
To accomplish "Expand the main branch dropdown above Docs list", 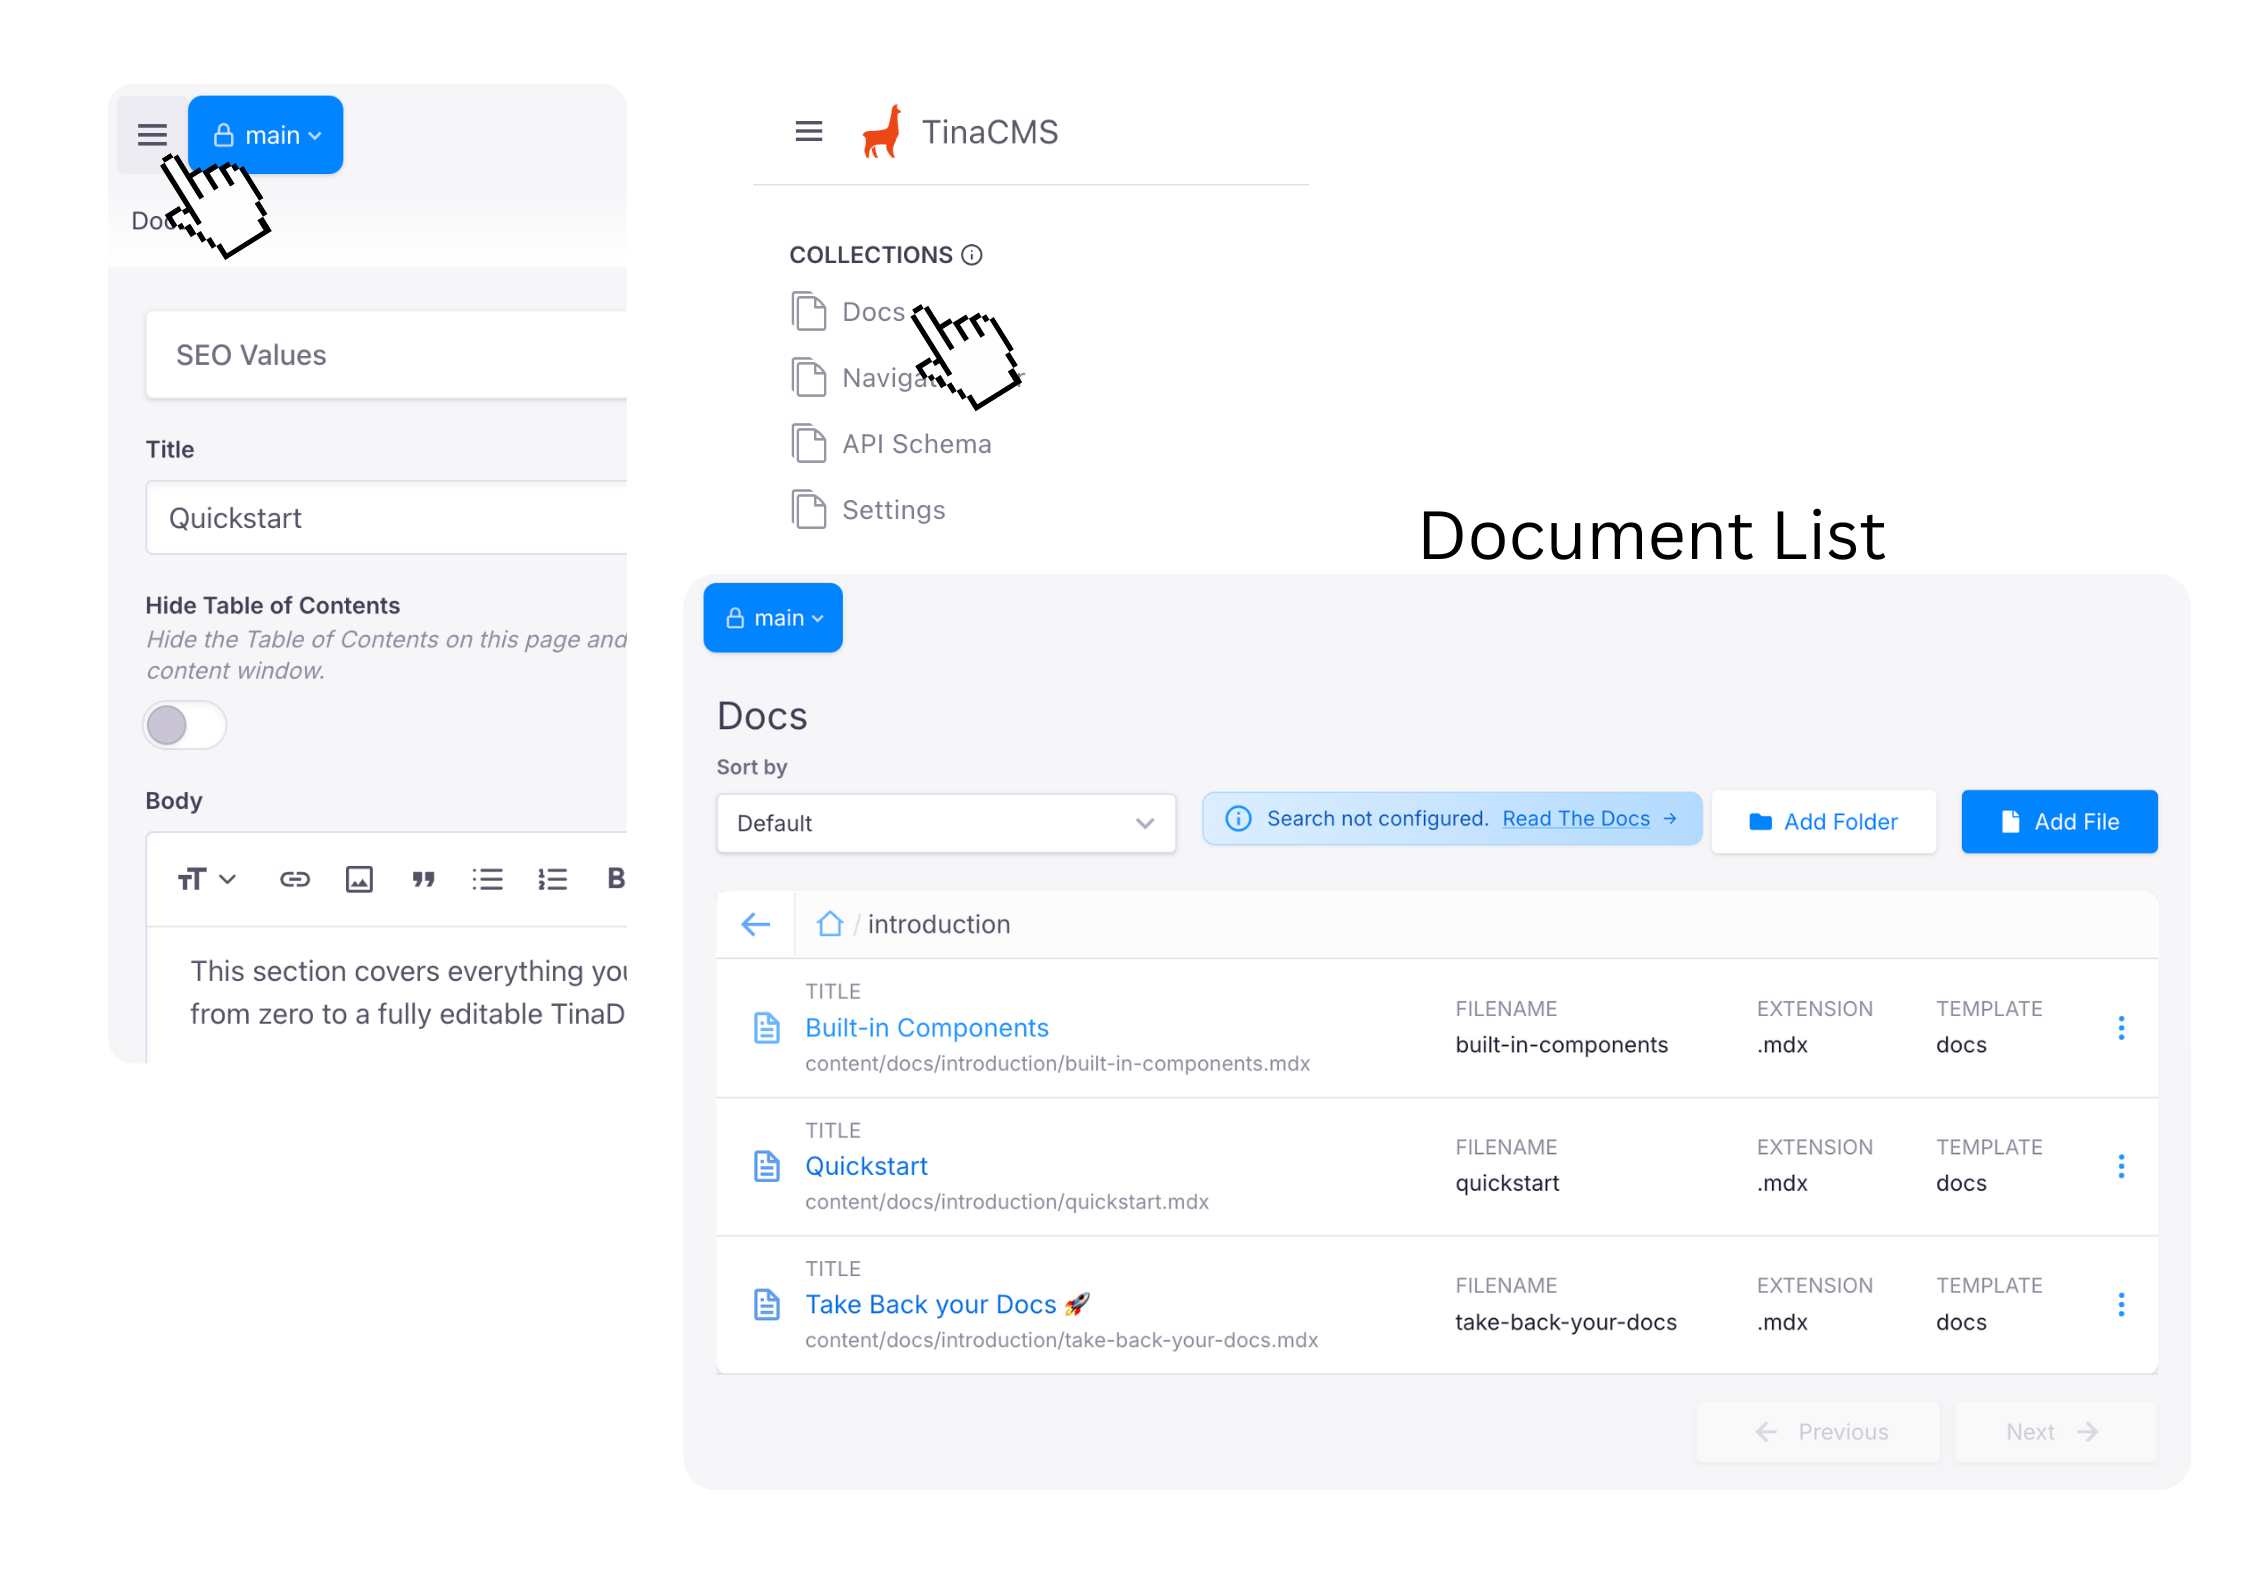I will click(x=773, y=618).
